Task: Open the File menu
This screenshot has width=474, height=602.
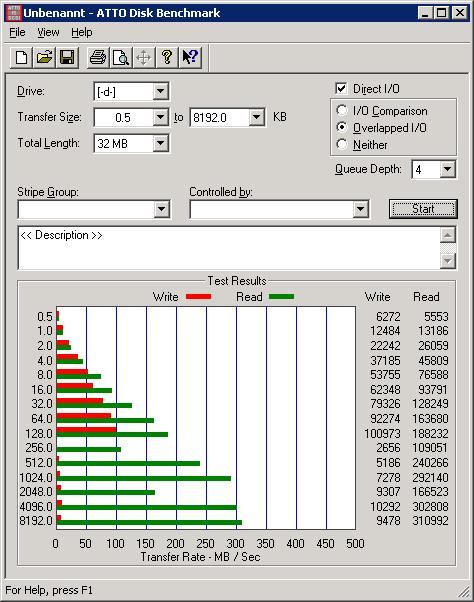Action: [x=17, y=32]
